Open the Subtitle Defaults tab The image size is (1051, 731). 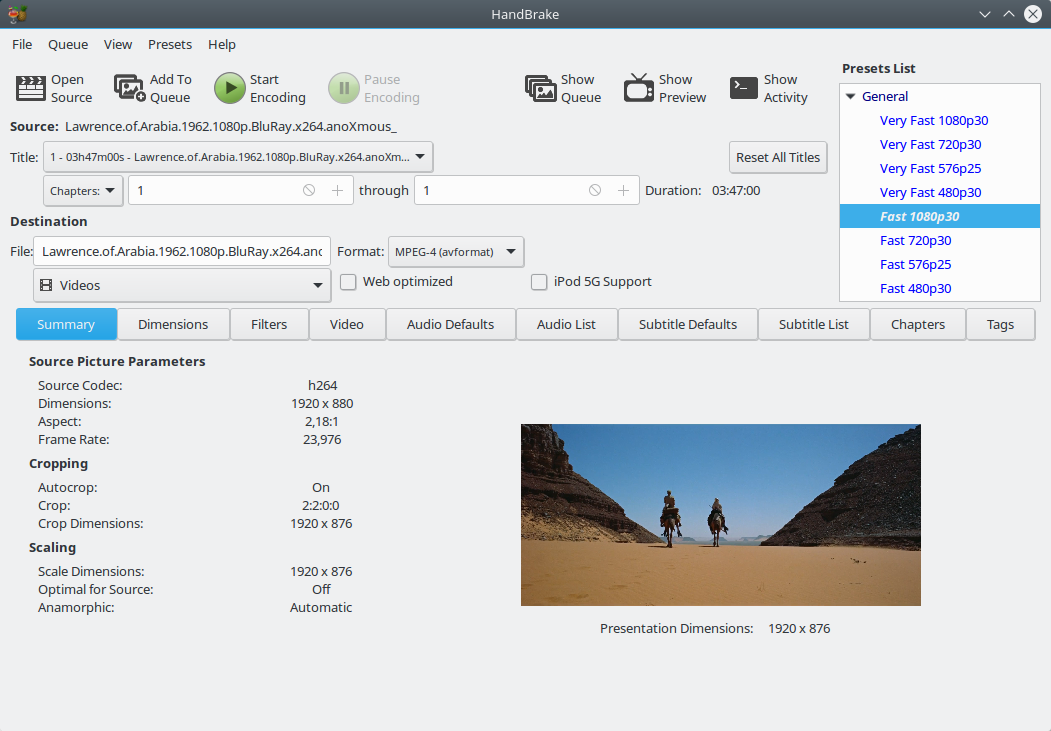click(688, 324)
